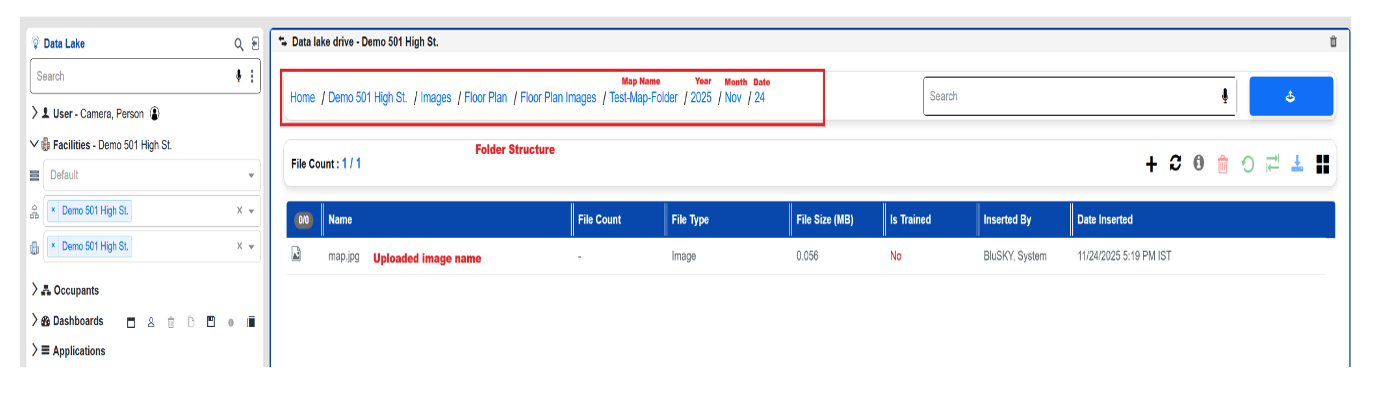Viewport: 1378px width, 402px height.
Task: Click the magnifier icon beside Data Lake
Action: [239, 44]
